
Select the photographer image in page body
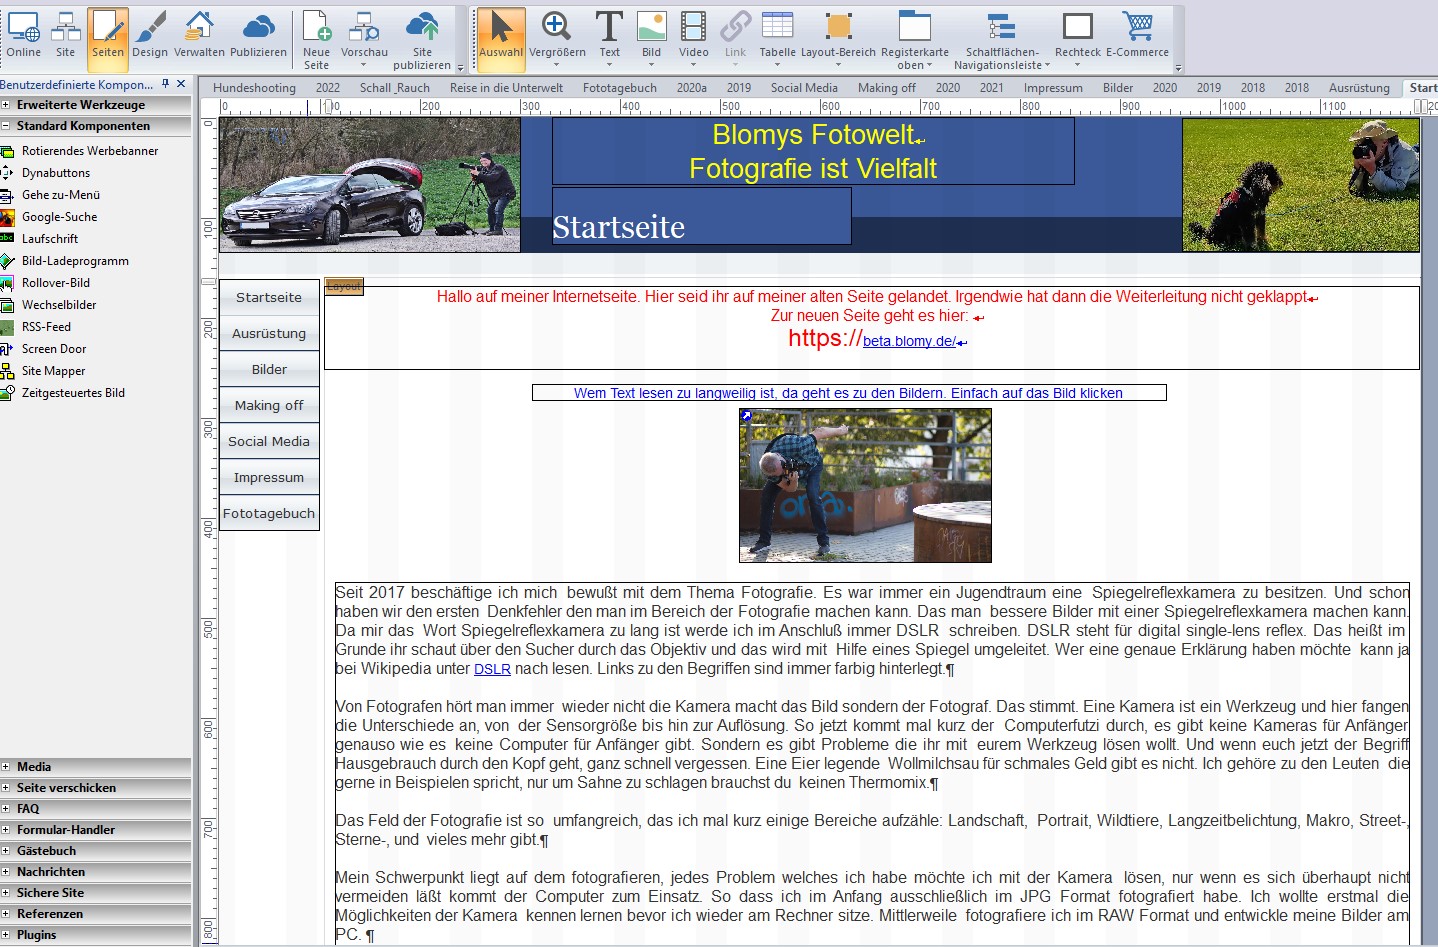pos(865,485)
